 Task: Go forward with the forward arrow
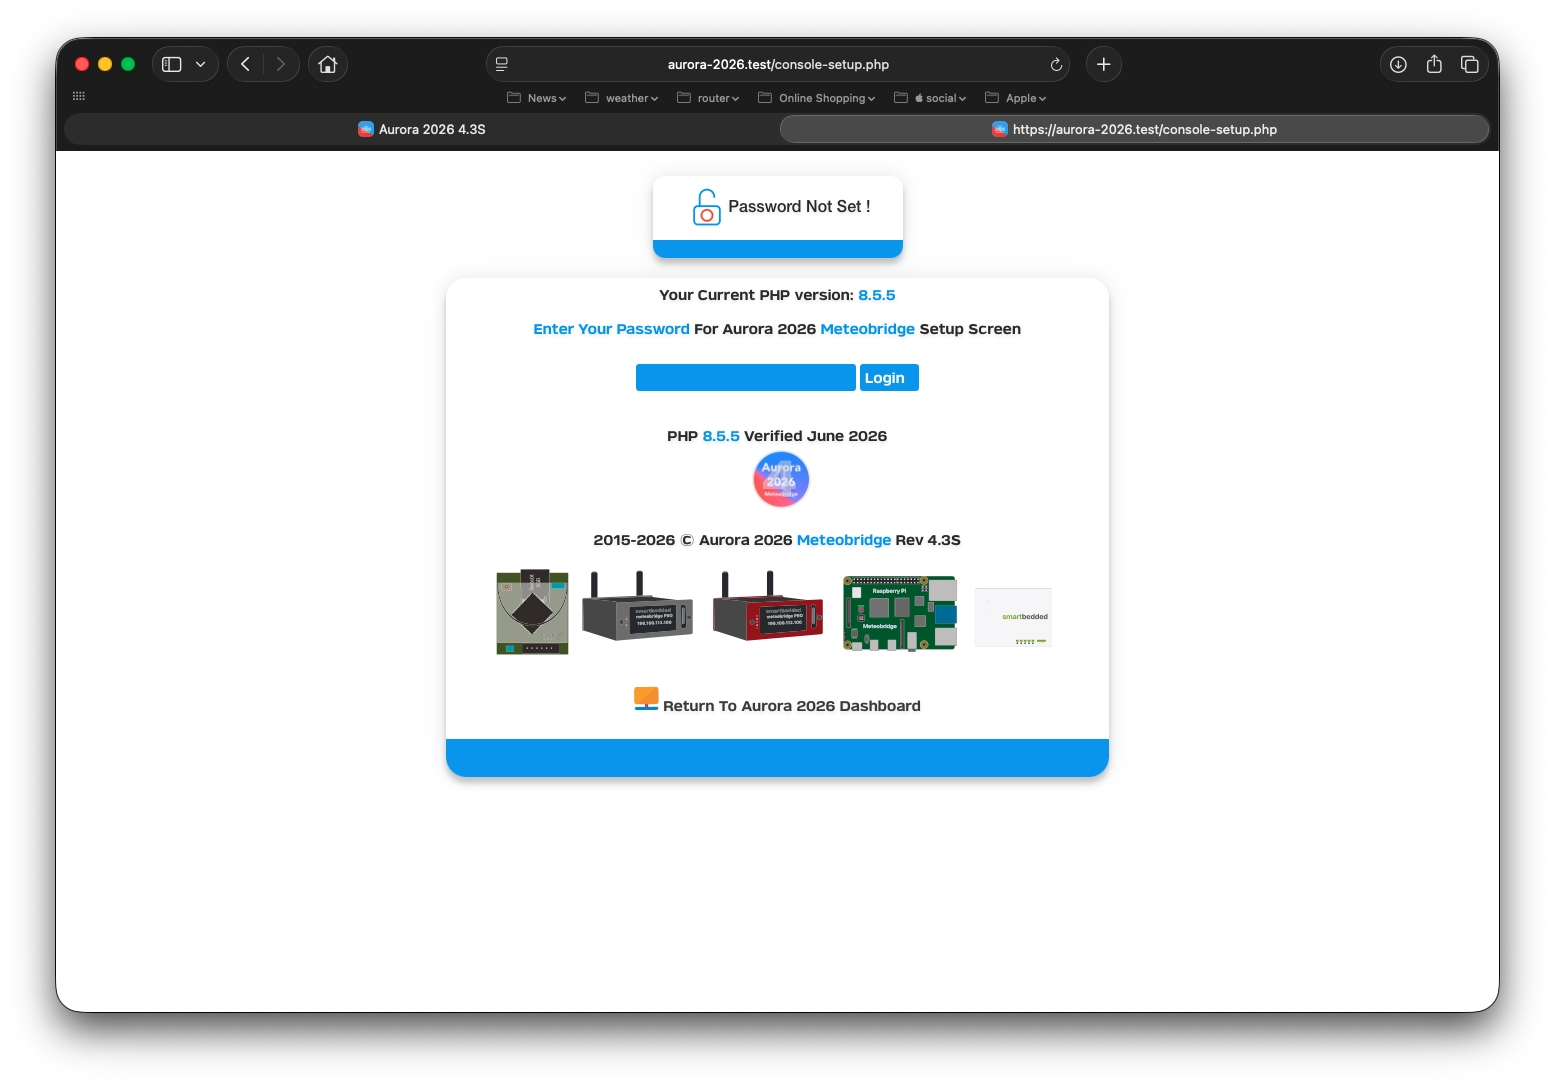point(281,64)
